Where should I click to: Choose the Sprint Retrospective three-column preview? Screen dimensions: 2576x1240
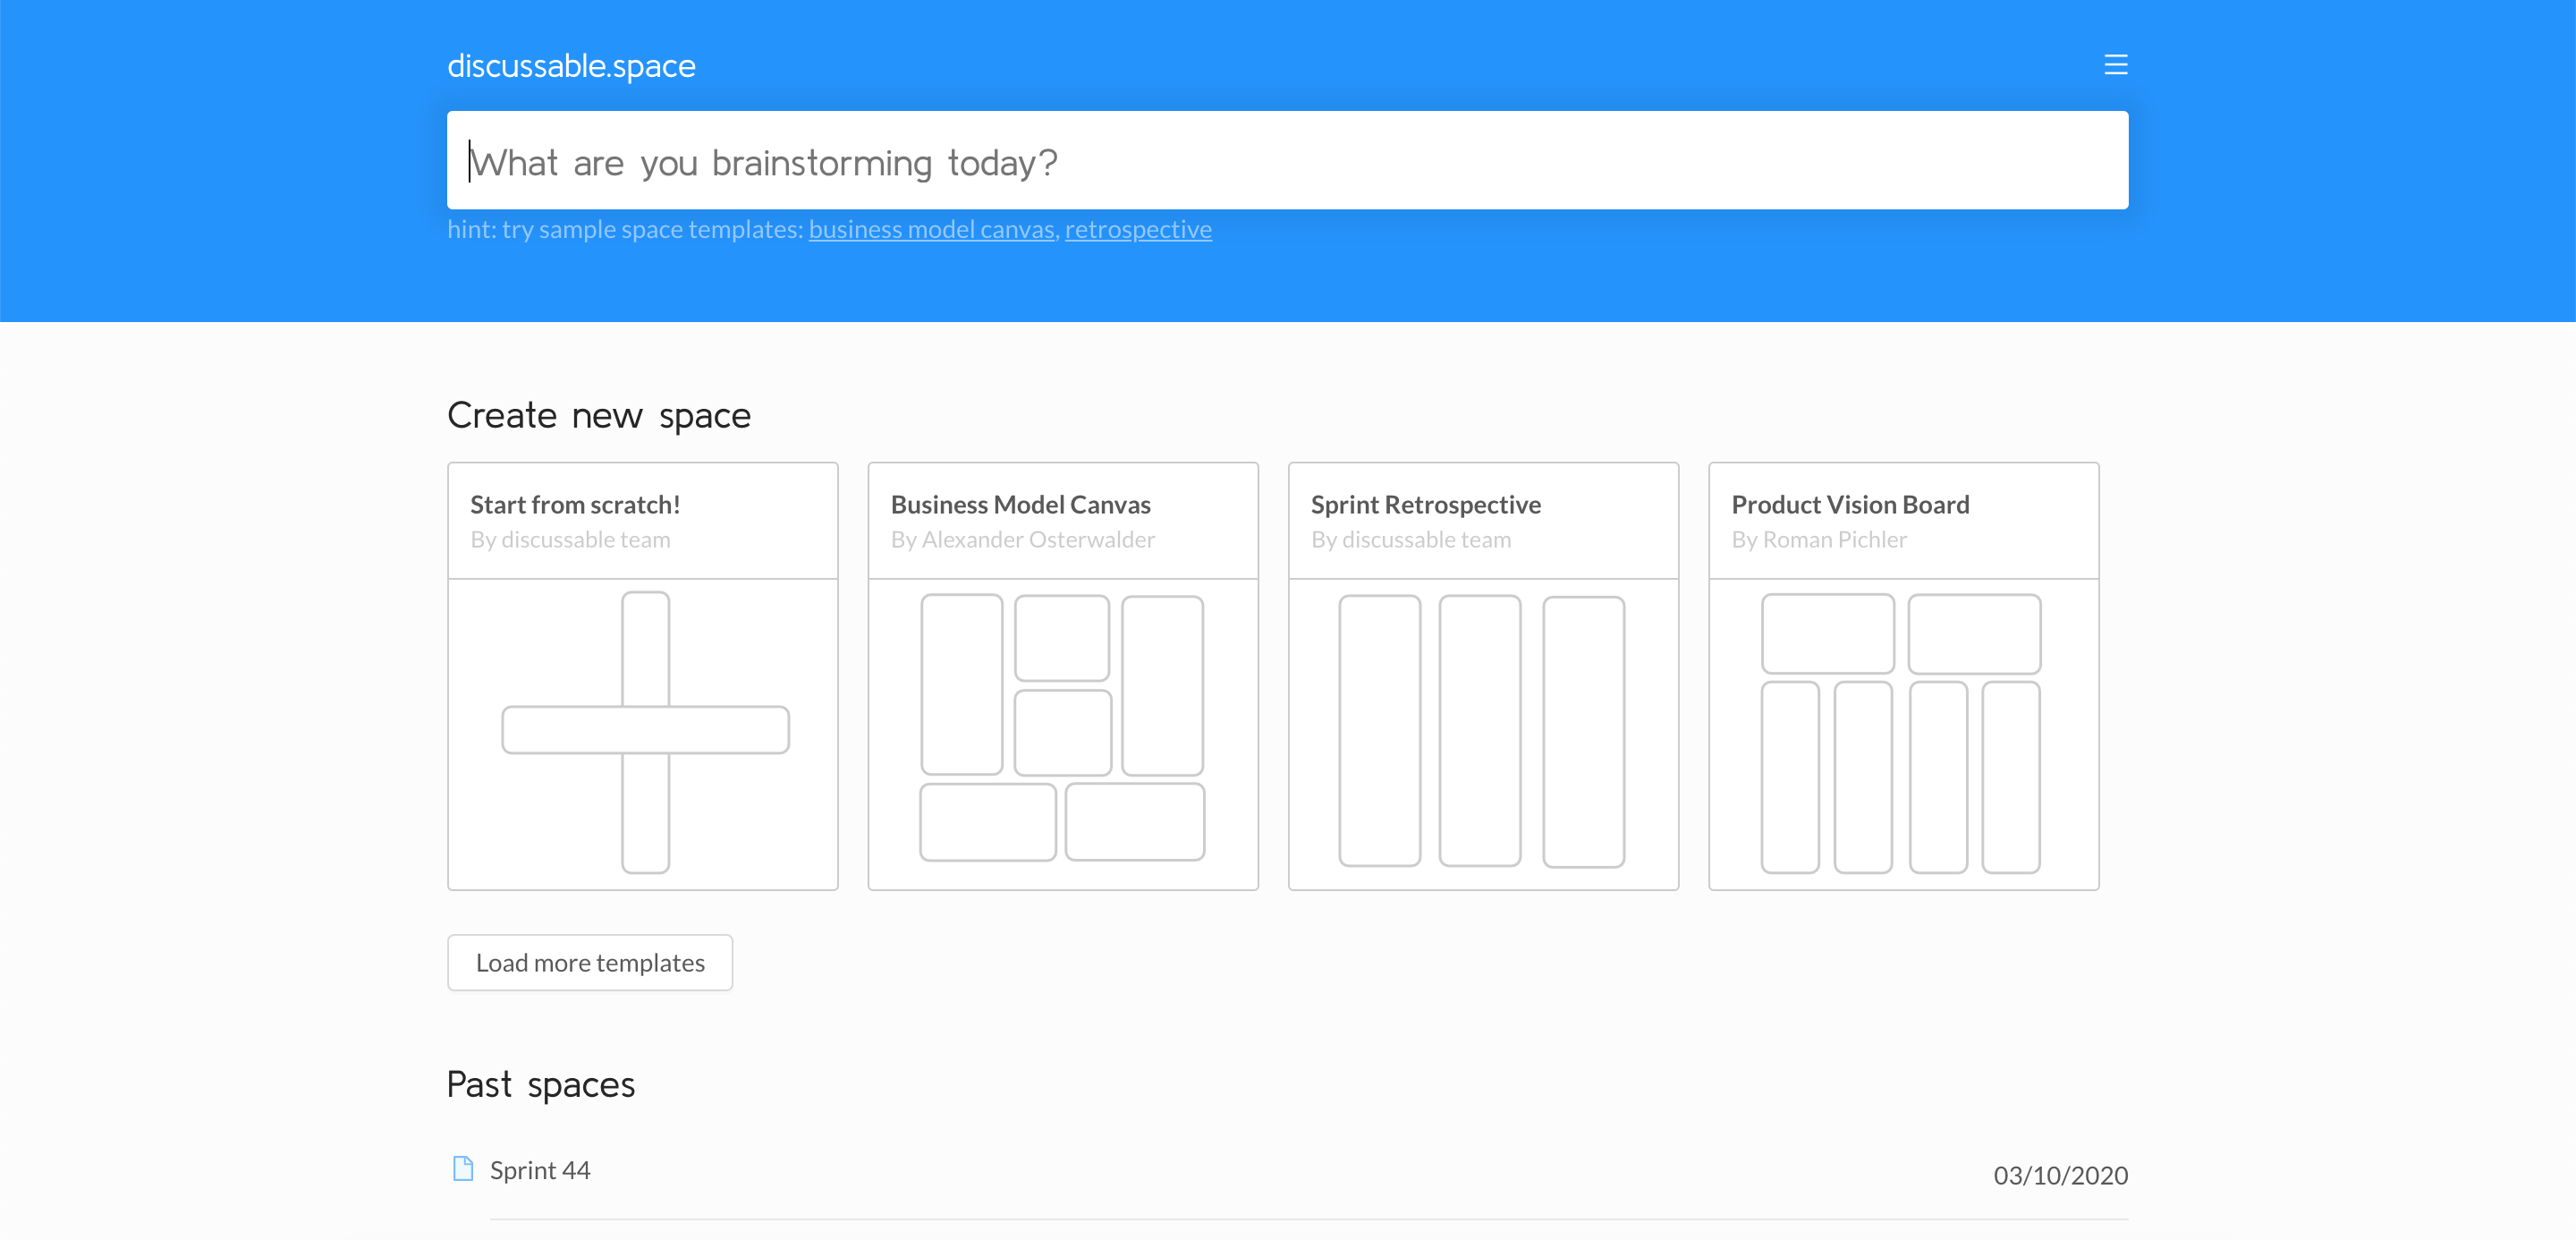point(1482,732)
